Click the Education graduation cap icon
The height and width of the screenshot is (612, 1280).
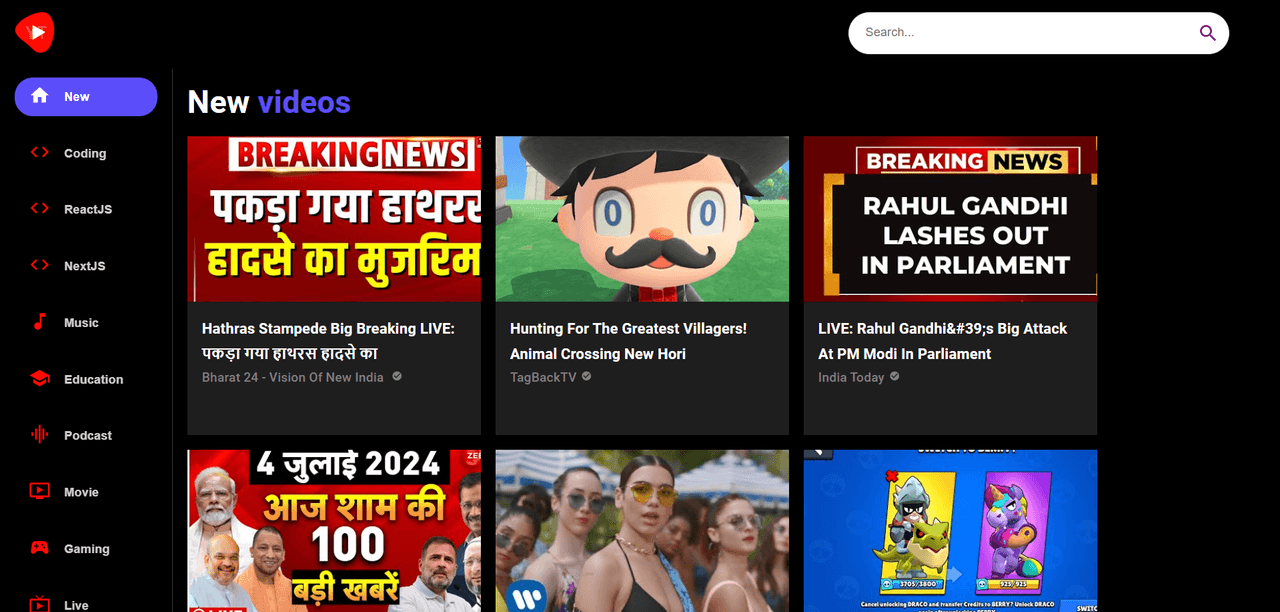39,379
